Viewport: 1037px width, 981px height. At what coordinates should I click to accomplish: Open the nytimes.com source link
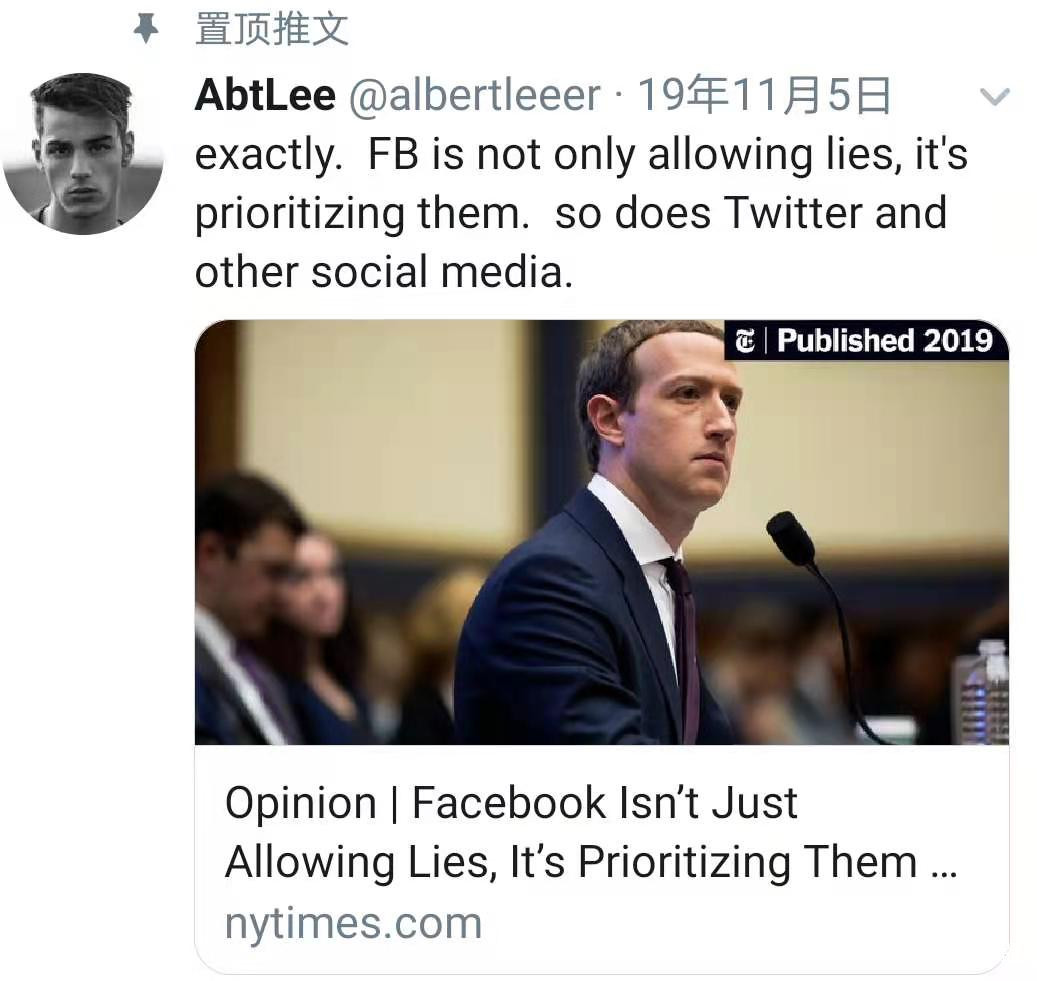point(353,923)
